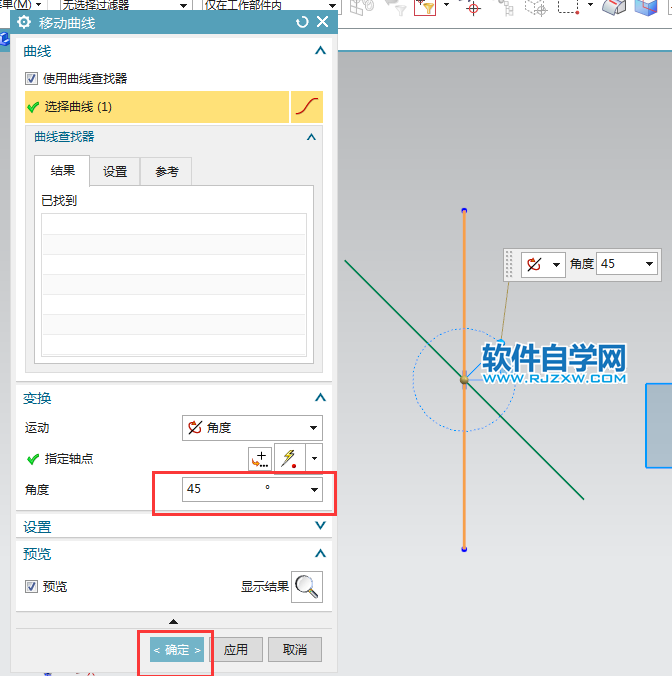This screenshot has width=672, height=676.
Task: Click the 已找到 label
Action: point(59,201)
